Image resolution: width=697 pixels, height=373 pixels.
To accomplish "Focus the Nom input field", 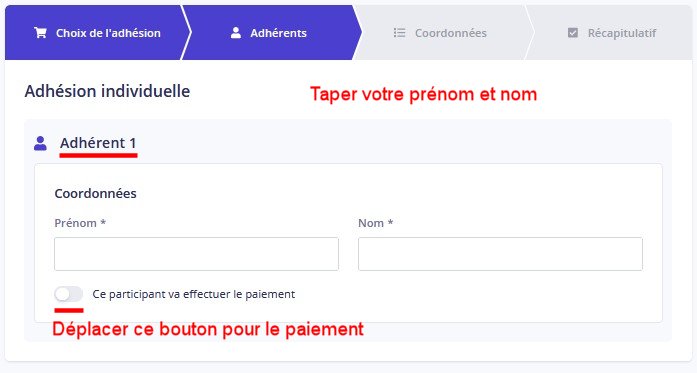I will 500,254.
